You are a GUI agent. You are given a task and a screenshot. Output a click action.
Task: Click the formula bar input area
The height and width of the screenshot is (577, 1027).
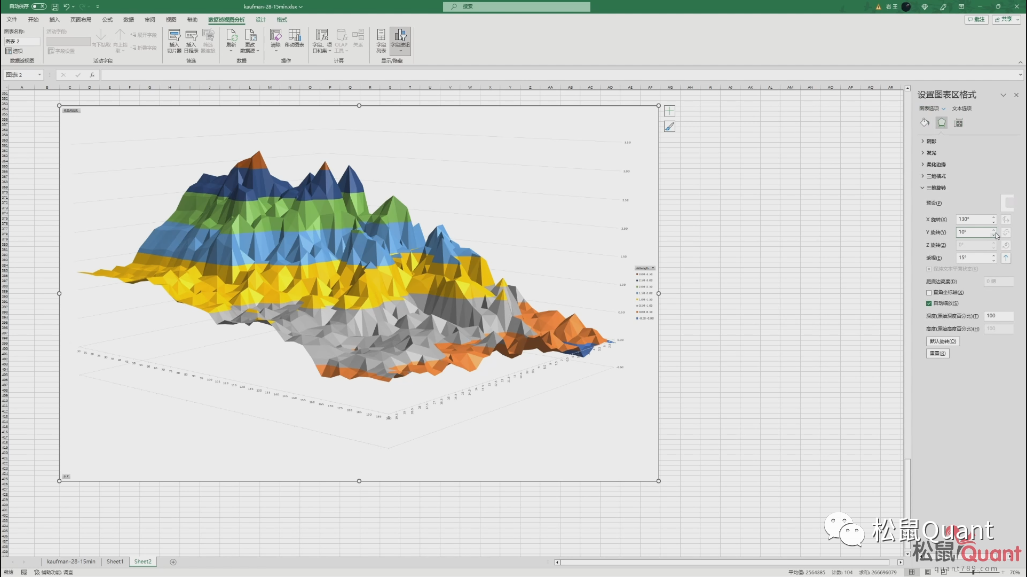pos(561,75)
